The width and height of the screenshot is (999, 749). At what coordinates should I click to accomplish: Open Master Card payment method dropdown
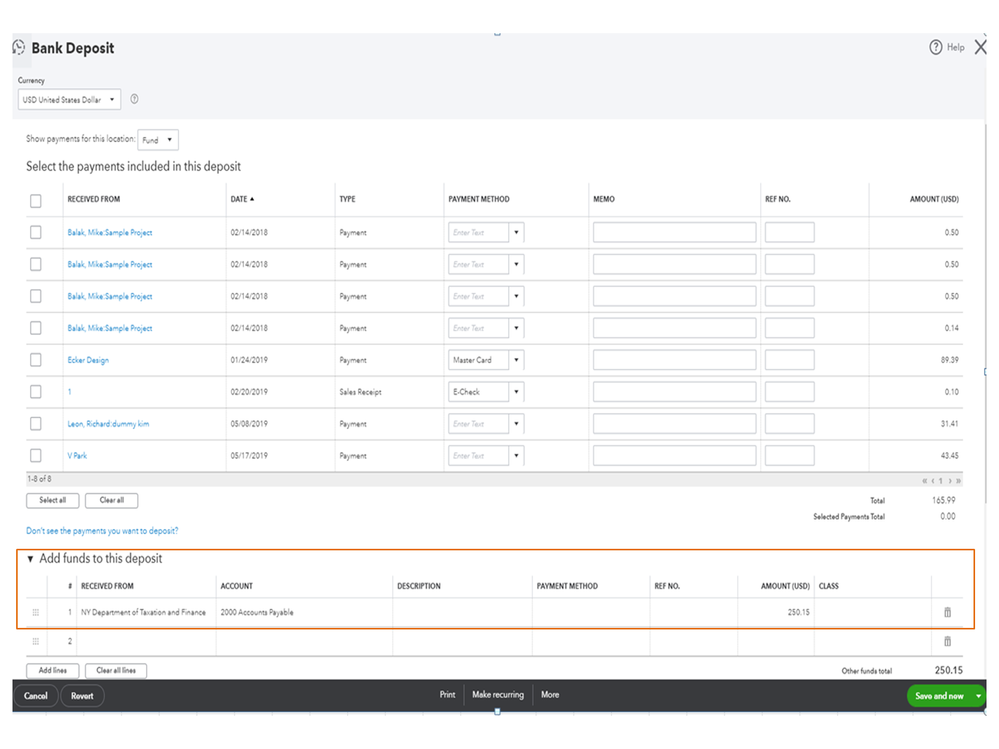pos(516,360)
